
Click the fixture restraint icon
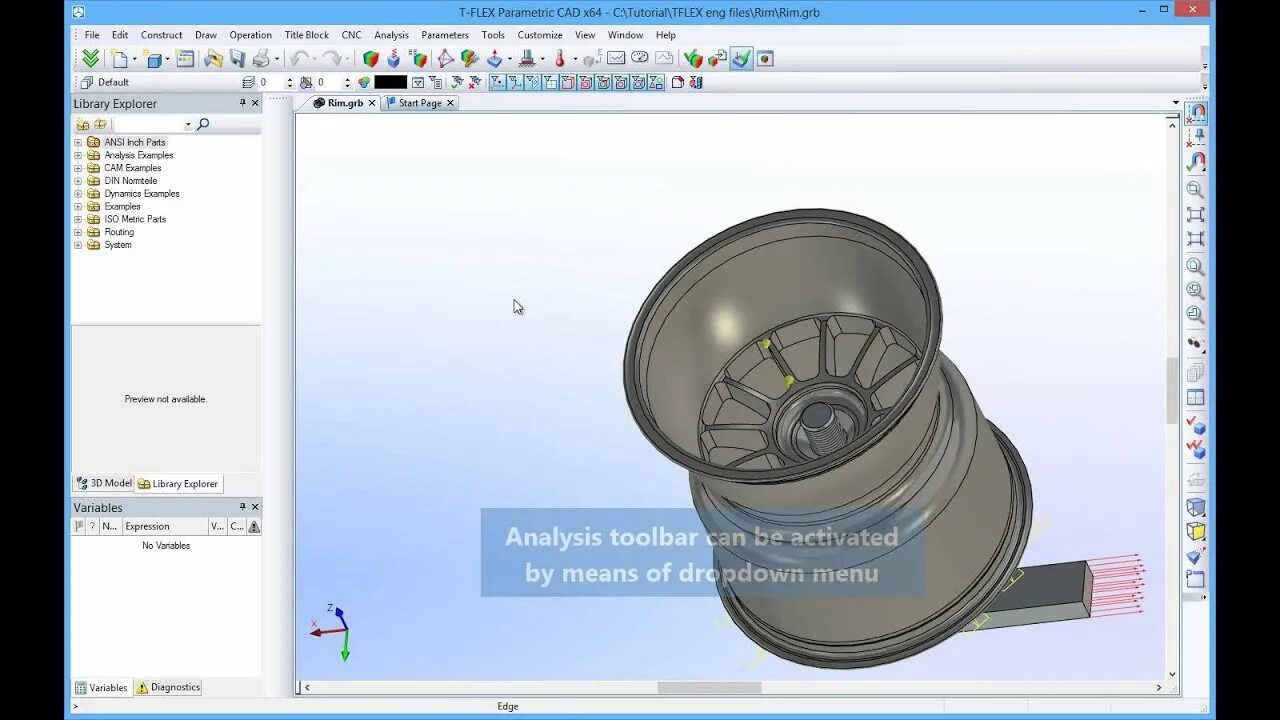528,58
